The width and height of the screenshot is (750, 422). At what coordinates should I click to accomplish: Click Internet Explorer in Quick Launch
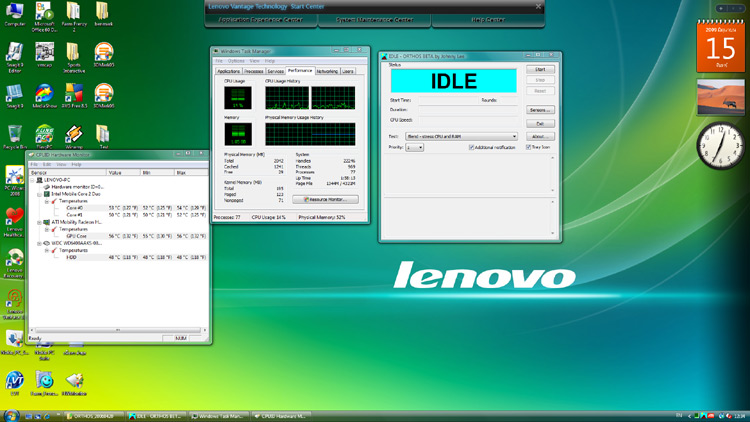46,416
